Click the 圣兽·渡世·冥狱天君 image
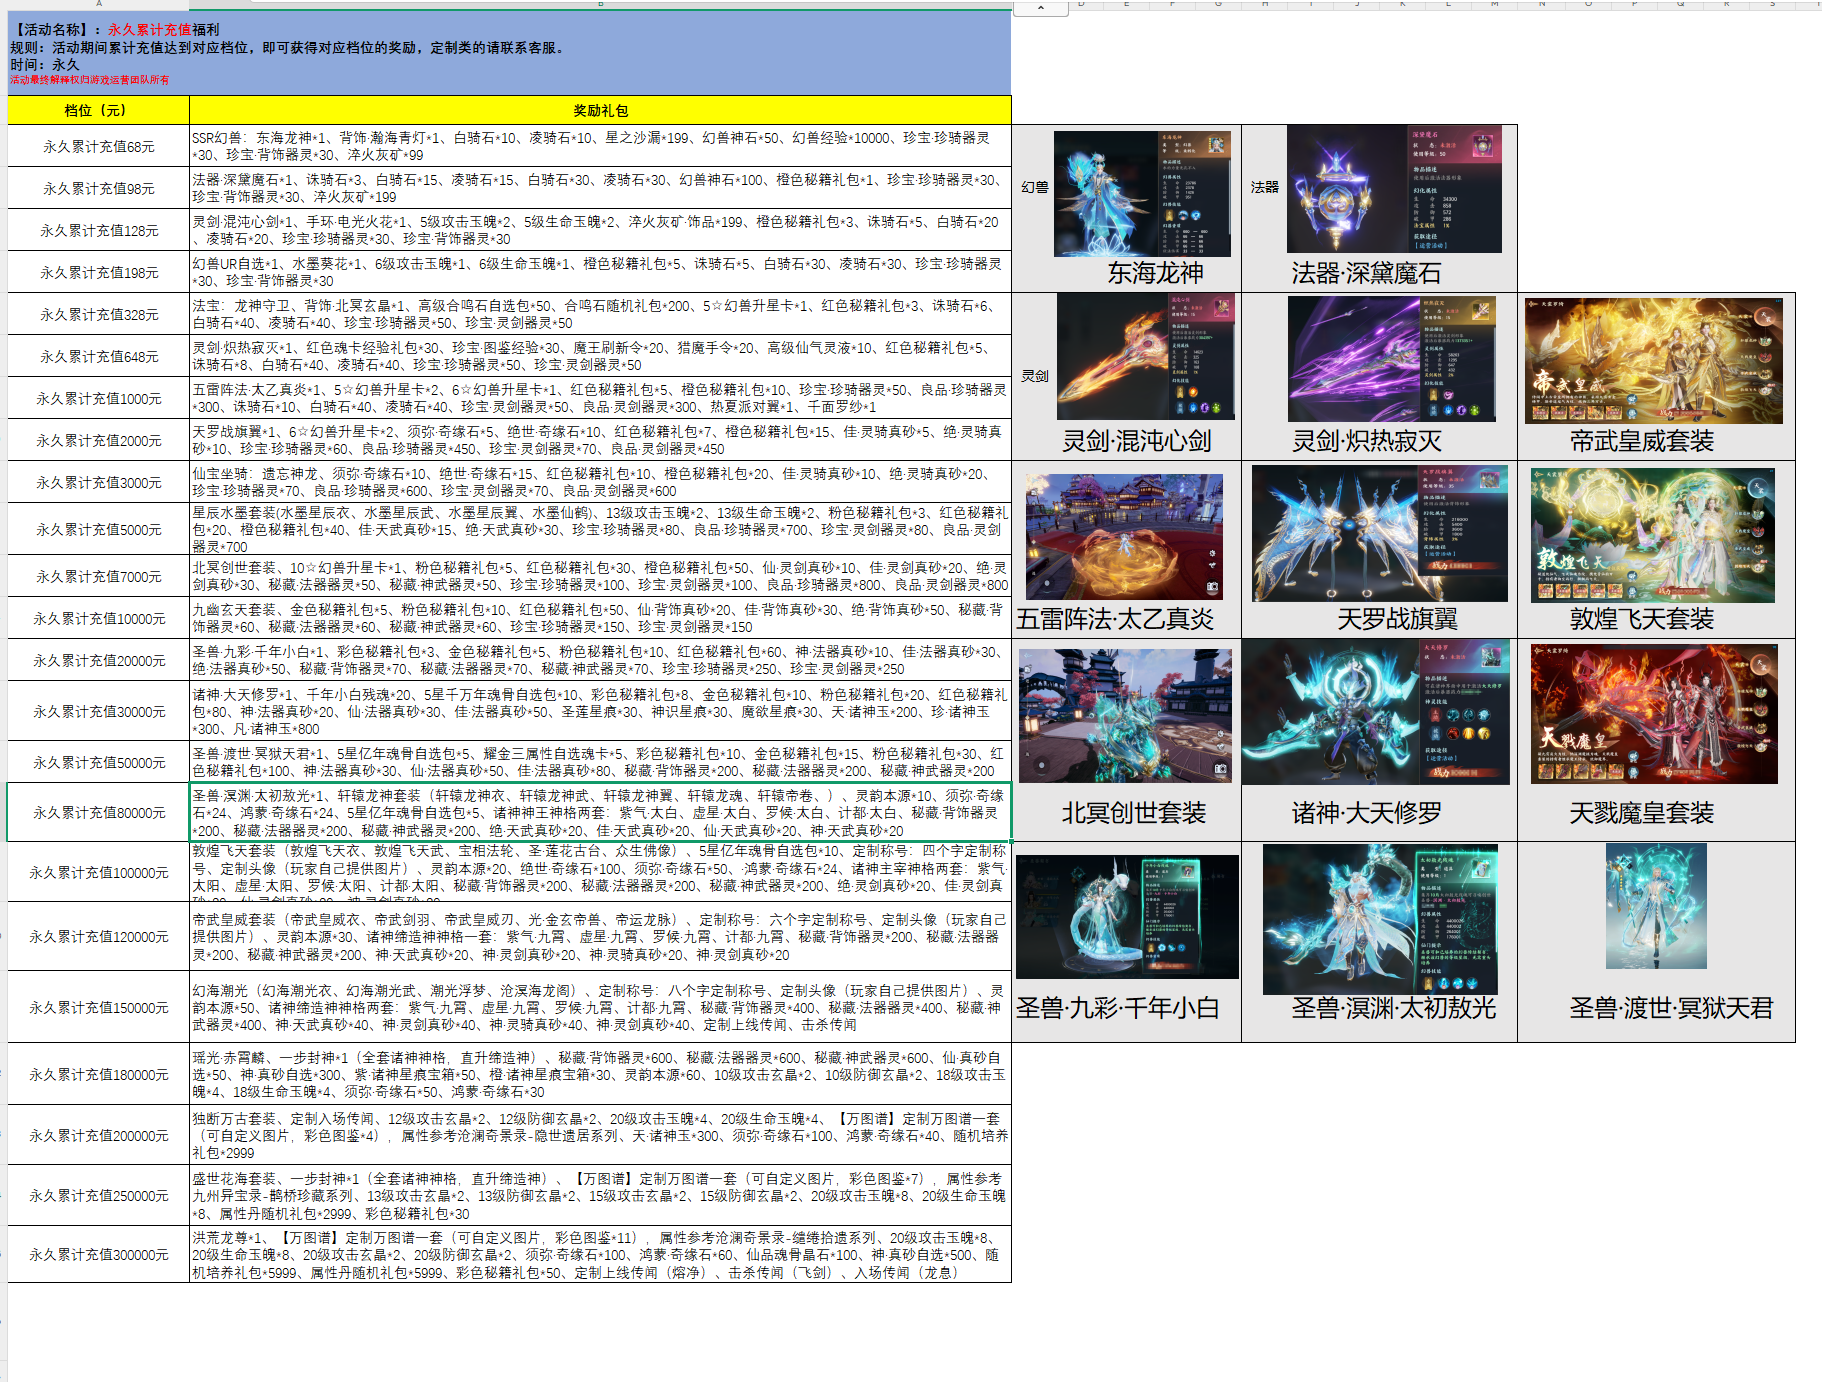 [x=1655, y=907]
